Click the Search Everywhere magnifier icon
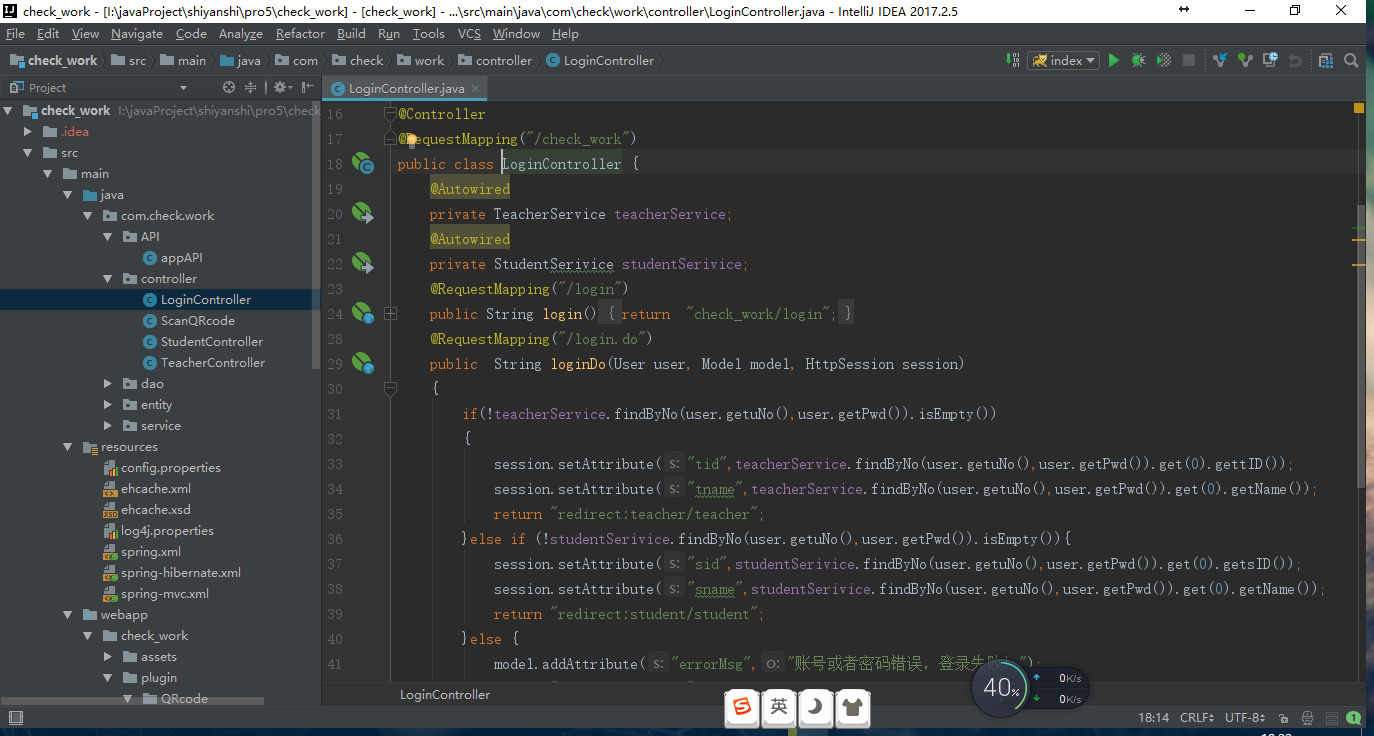The image size is (1374, 736). [1351, 61]
